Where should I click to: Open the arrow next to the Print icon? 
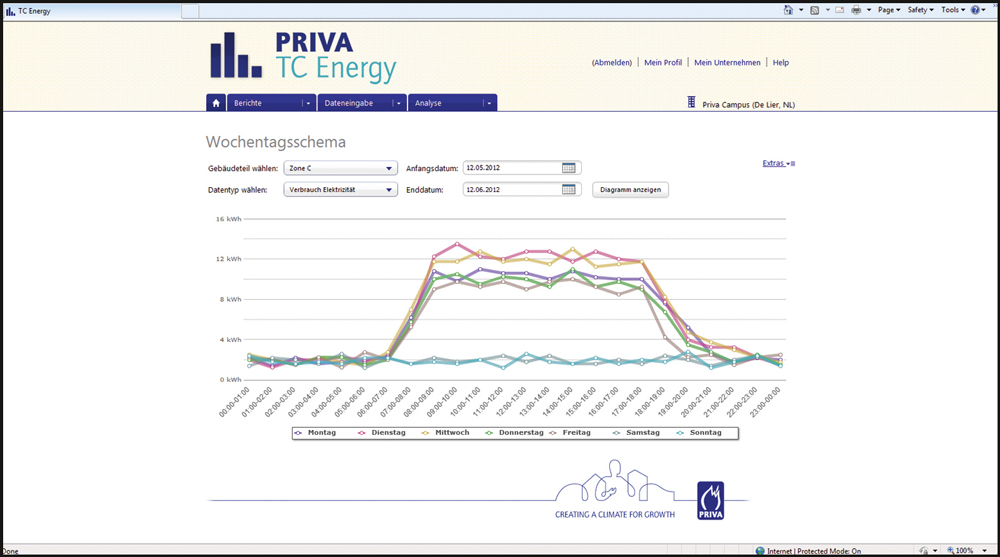click(x=868, y=10)
